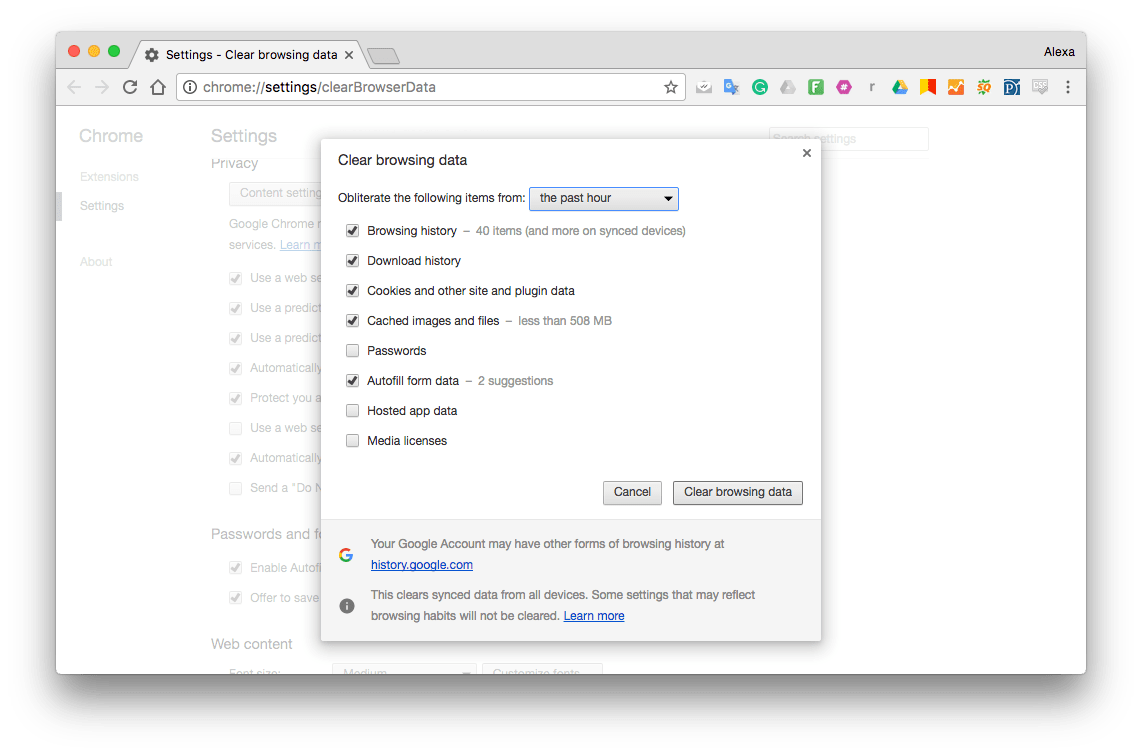The height and width of the screenshot is (754, 1142).
Task: Open the 'the past hour' time range dropdown
Action: coord(604,198)
